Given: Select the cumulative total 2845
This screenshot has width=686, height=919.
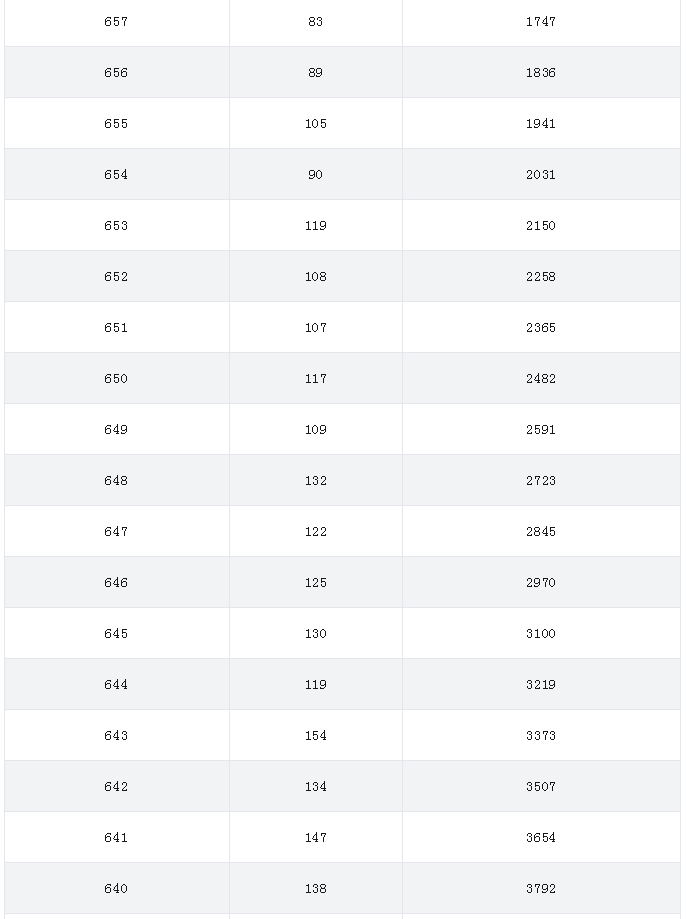Looking at the screenshot, I should click(x=541, y=532).
